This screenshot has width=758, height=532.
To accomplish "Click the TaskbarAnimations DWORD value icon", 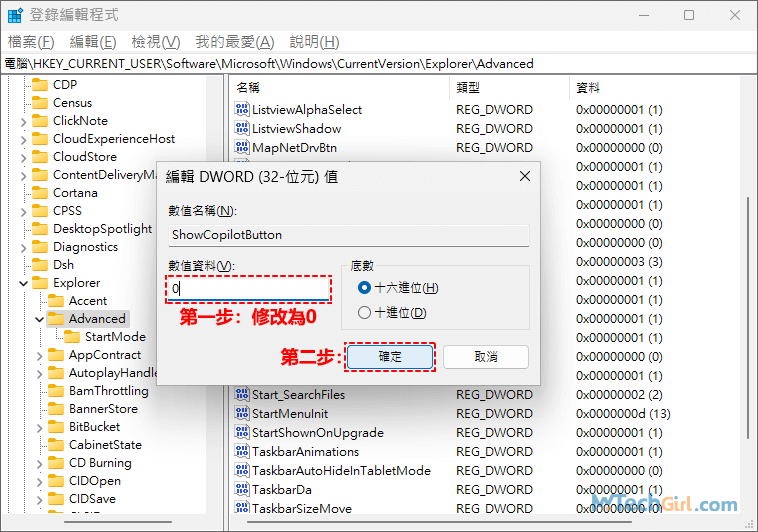I will (x=242, y=451).
